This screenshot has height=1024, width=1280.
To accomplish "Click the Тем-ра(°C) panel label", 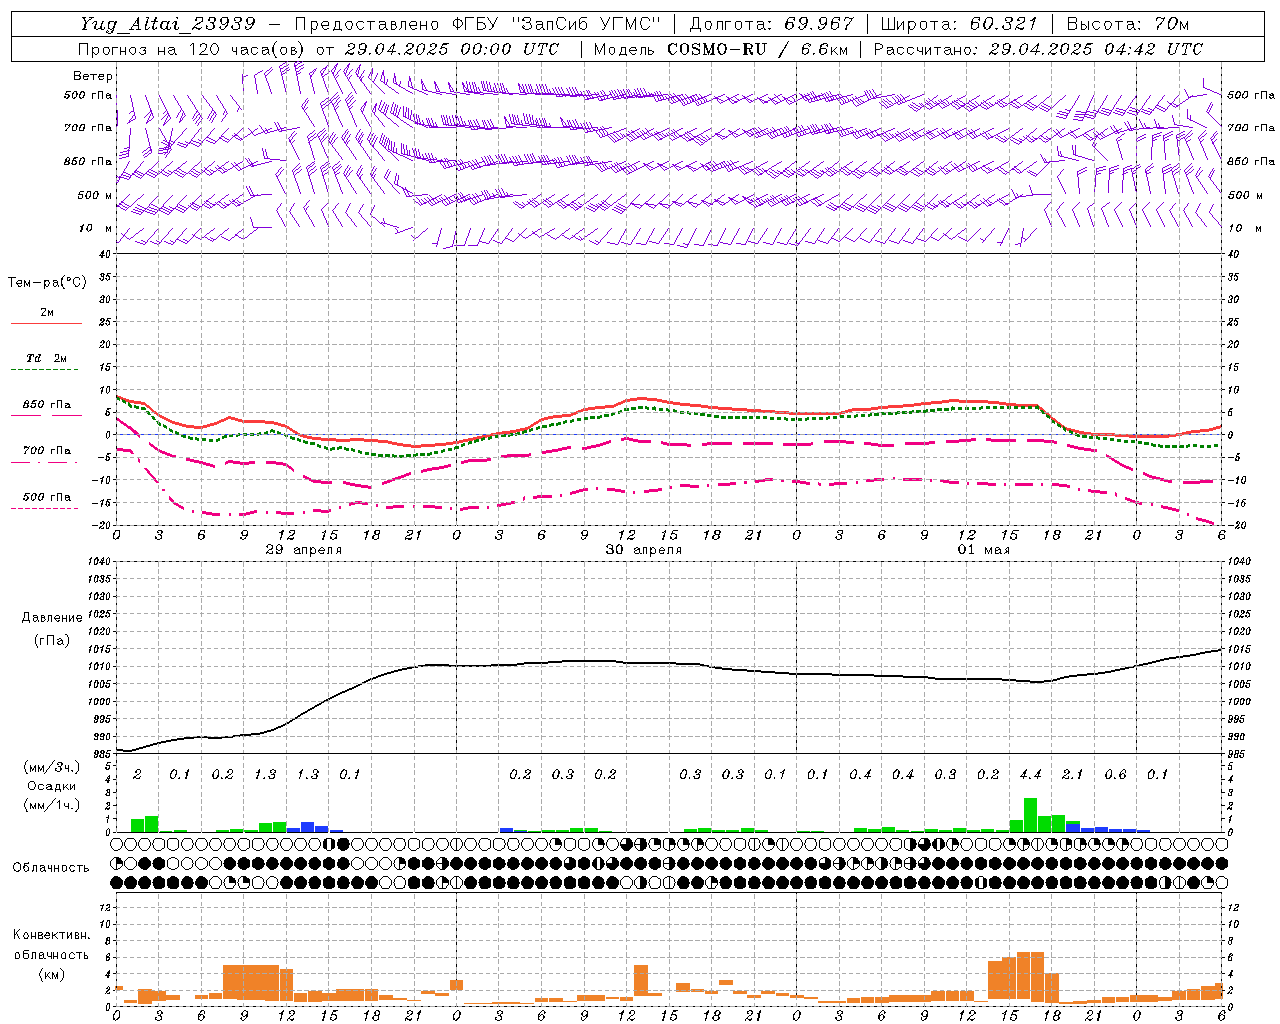I will click(x=47, y=283).
